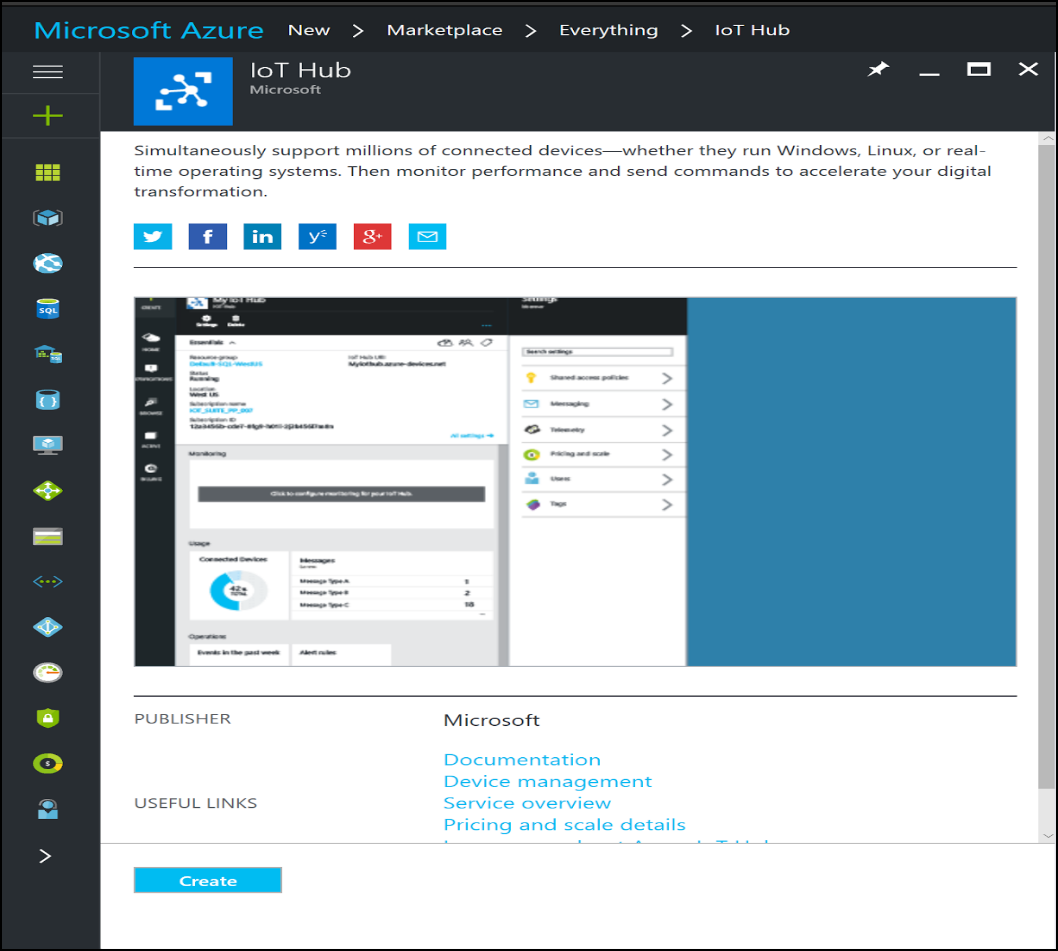
Task: Open Azure Active Directory diamond icon
Action: [x=48, y=627]
